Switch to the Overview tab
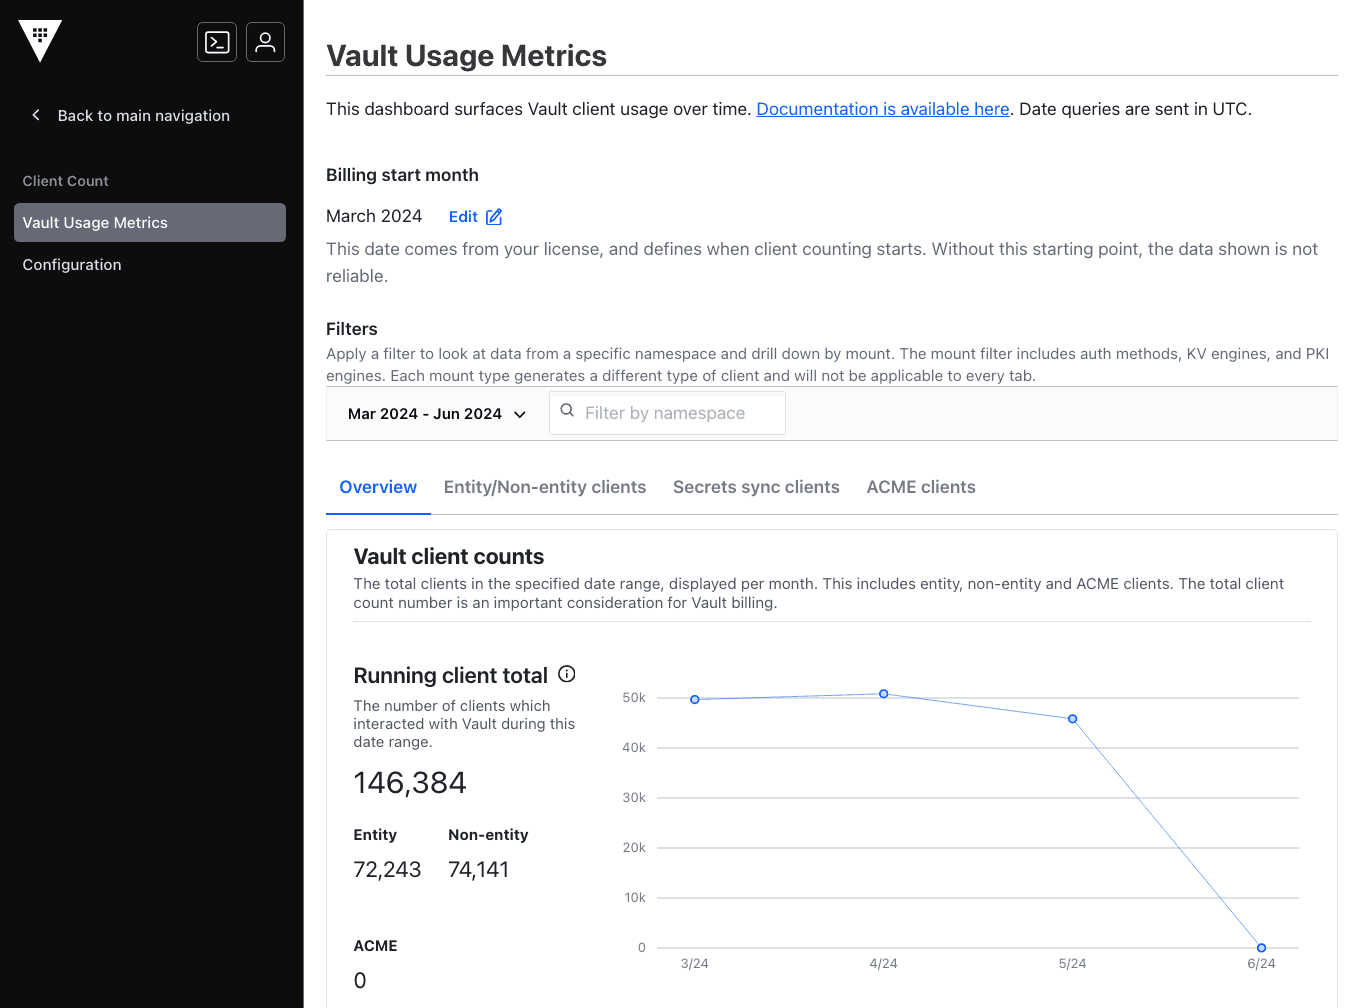This screenshot has width=1347, height=1008. click(x=378, y=487)
